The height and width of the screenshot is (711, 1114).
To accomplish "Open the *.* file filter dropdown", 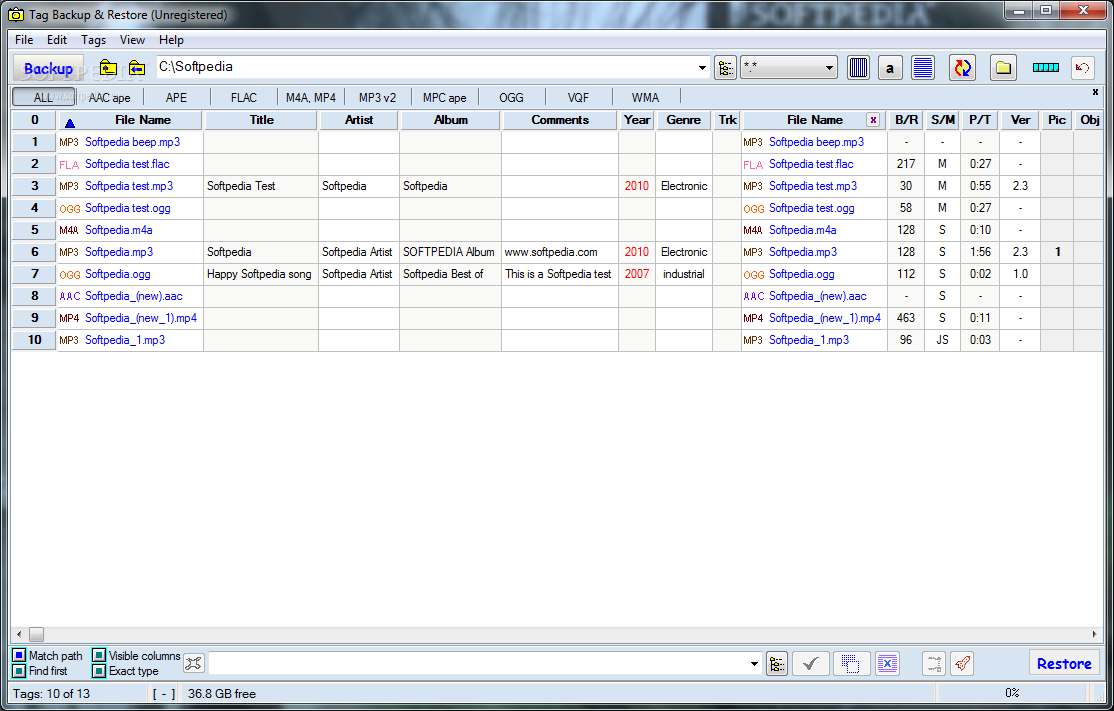I will coord(829,68).
